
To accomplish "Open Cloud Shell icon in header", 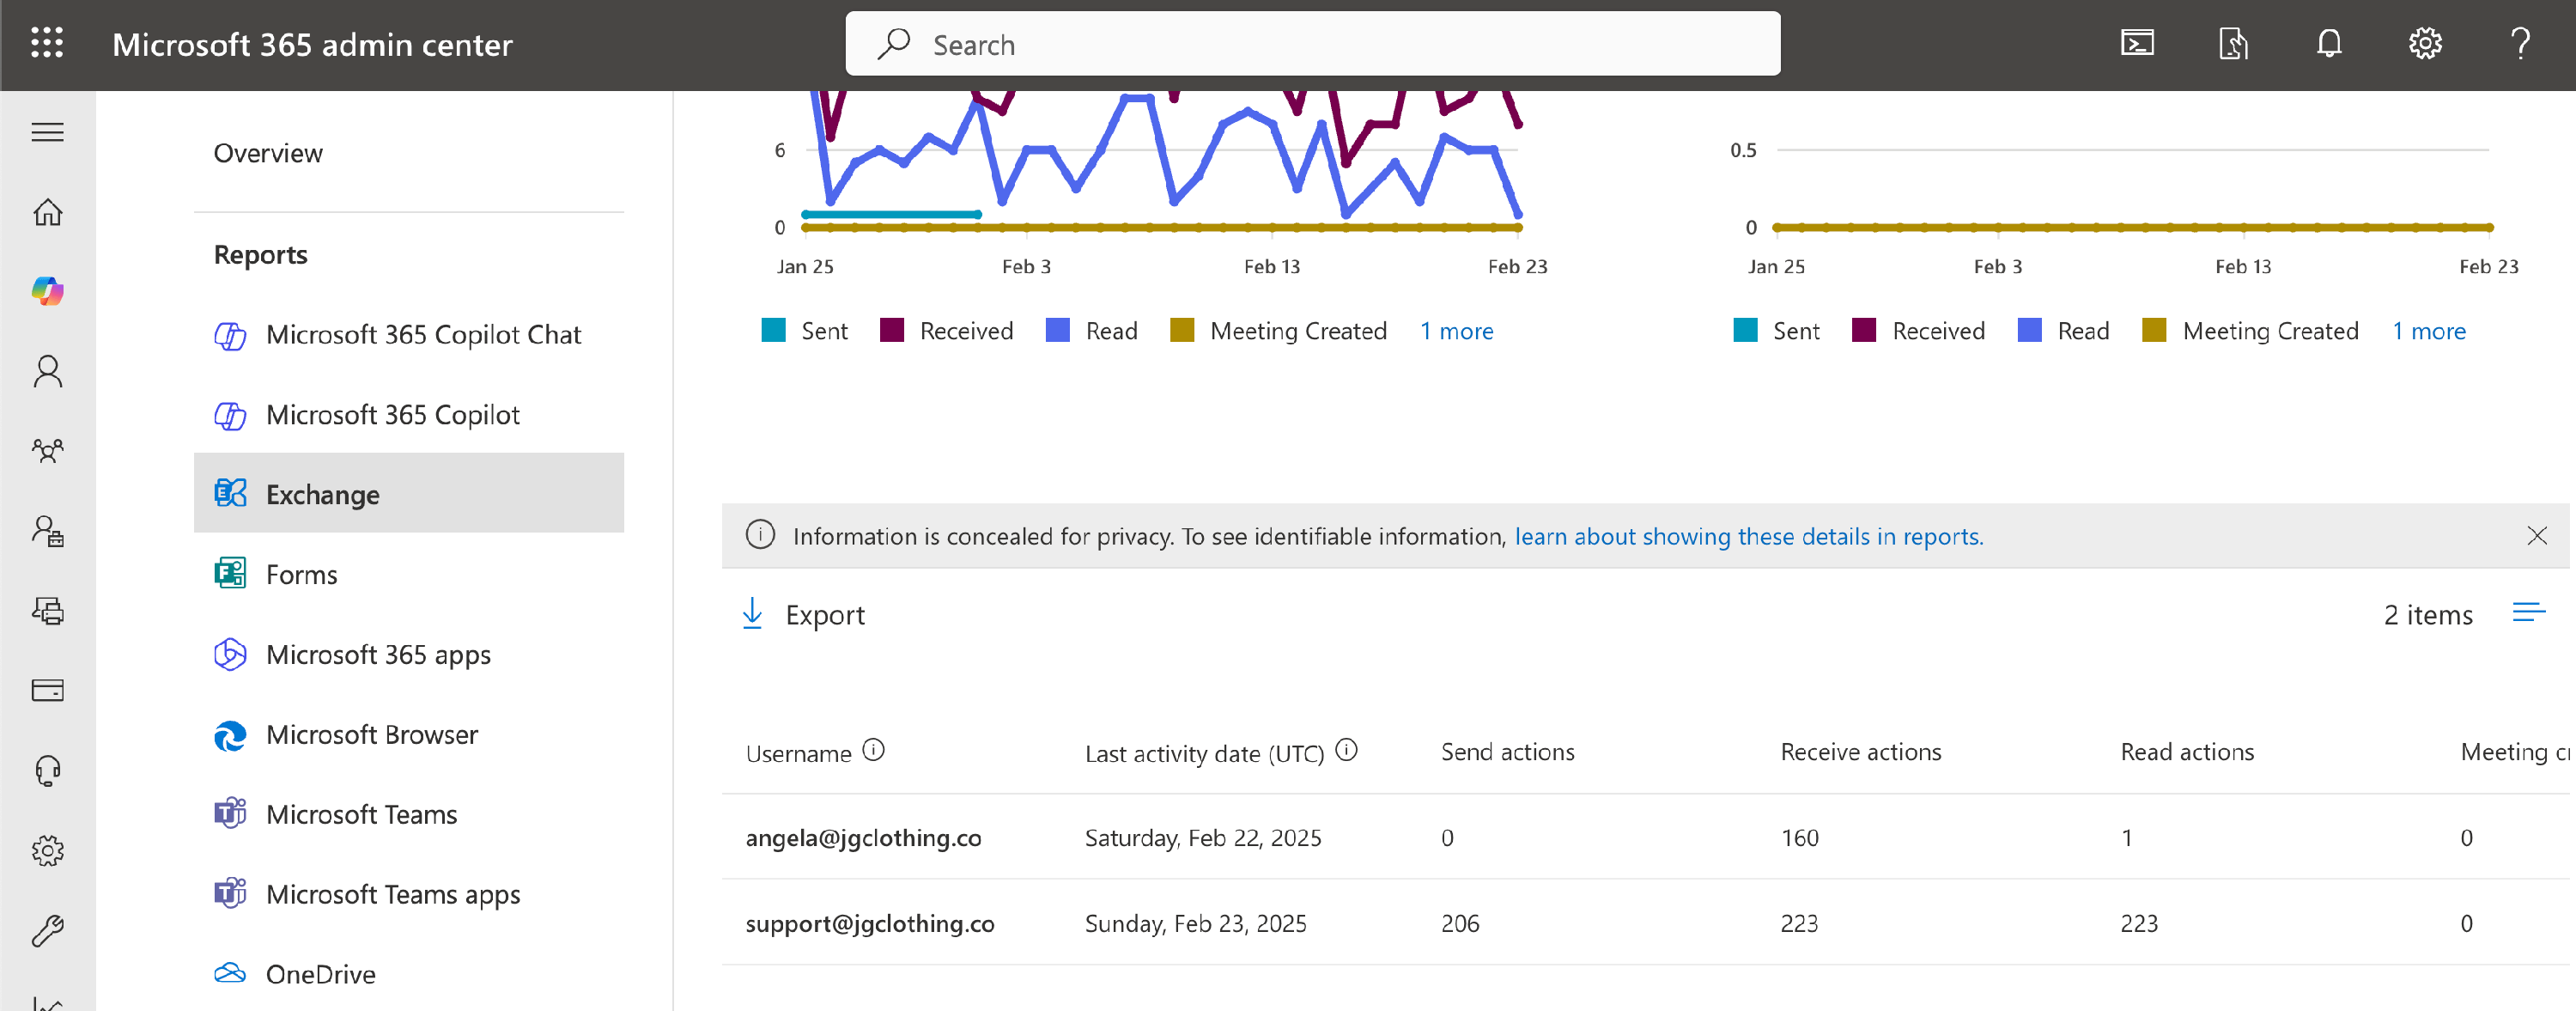I will (x=2137, y=43).
